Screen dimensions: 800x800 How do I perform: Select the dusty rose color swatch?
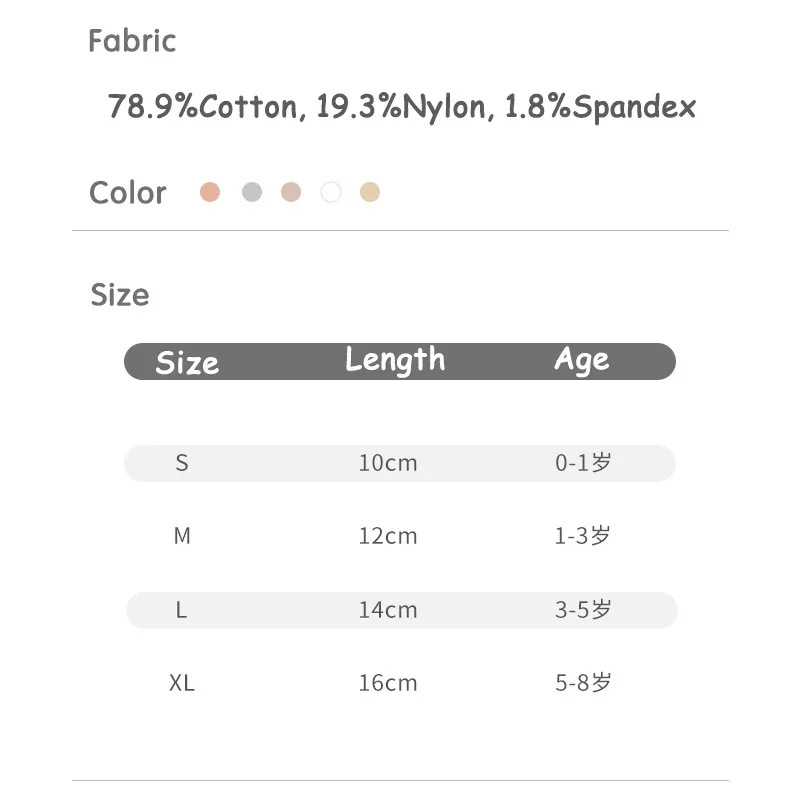tap(291, 192)
